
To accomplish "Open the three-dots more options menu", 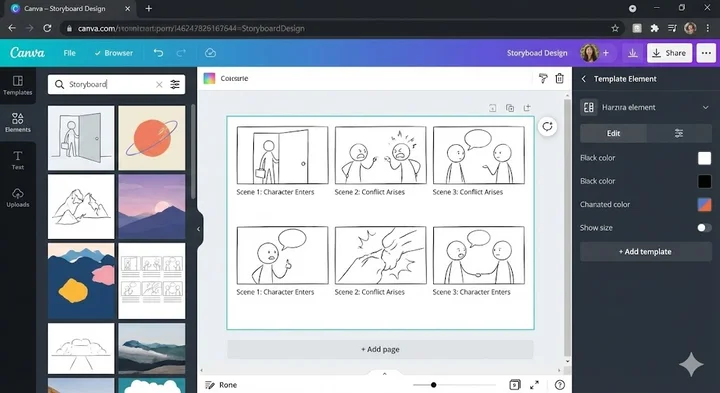I will pyautogui.click(x=706, y=53).
